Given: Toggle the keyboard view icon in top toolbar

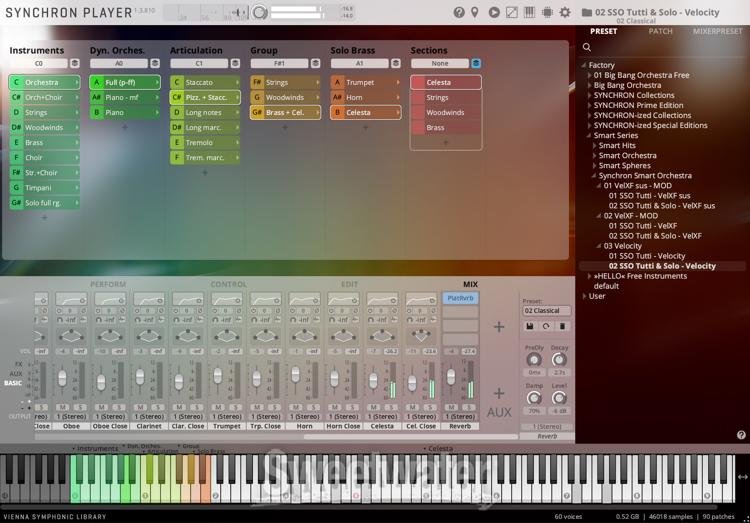Looking at the screenshot, I should (529, 12).
